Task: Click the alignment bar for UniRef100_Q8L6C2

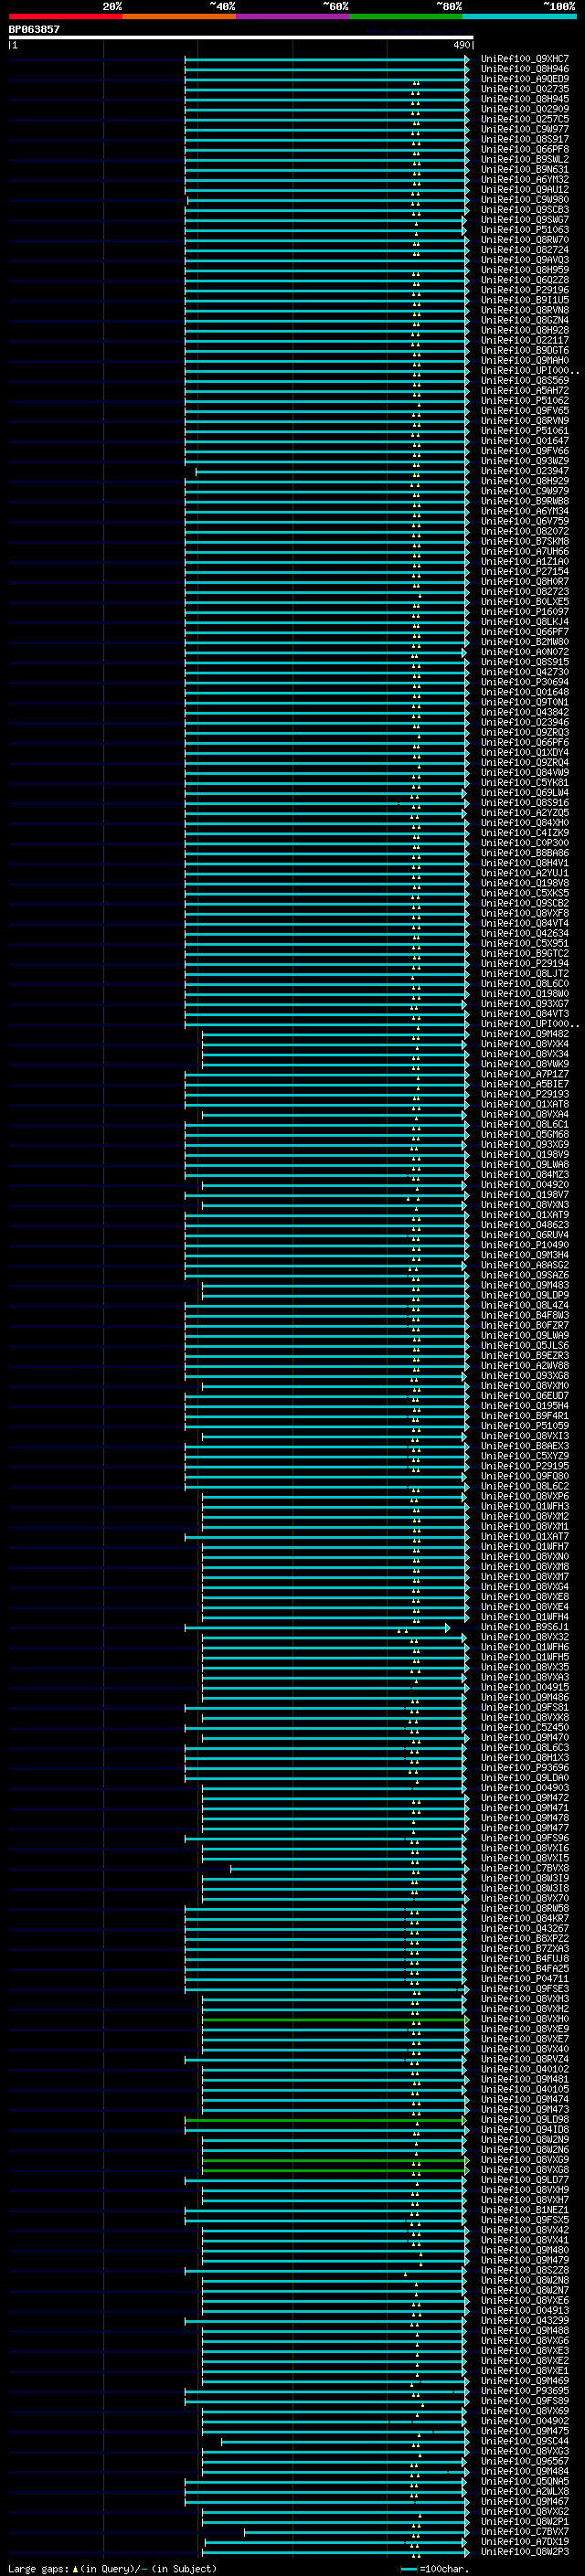Action: pos(327,1486)
